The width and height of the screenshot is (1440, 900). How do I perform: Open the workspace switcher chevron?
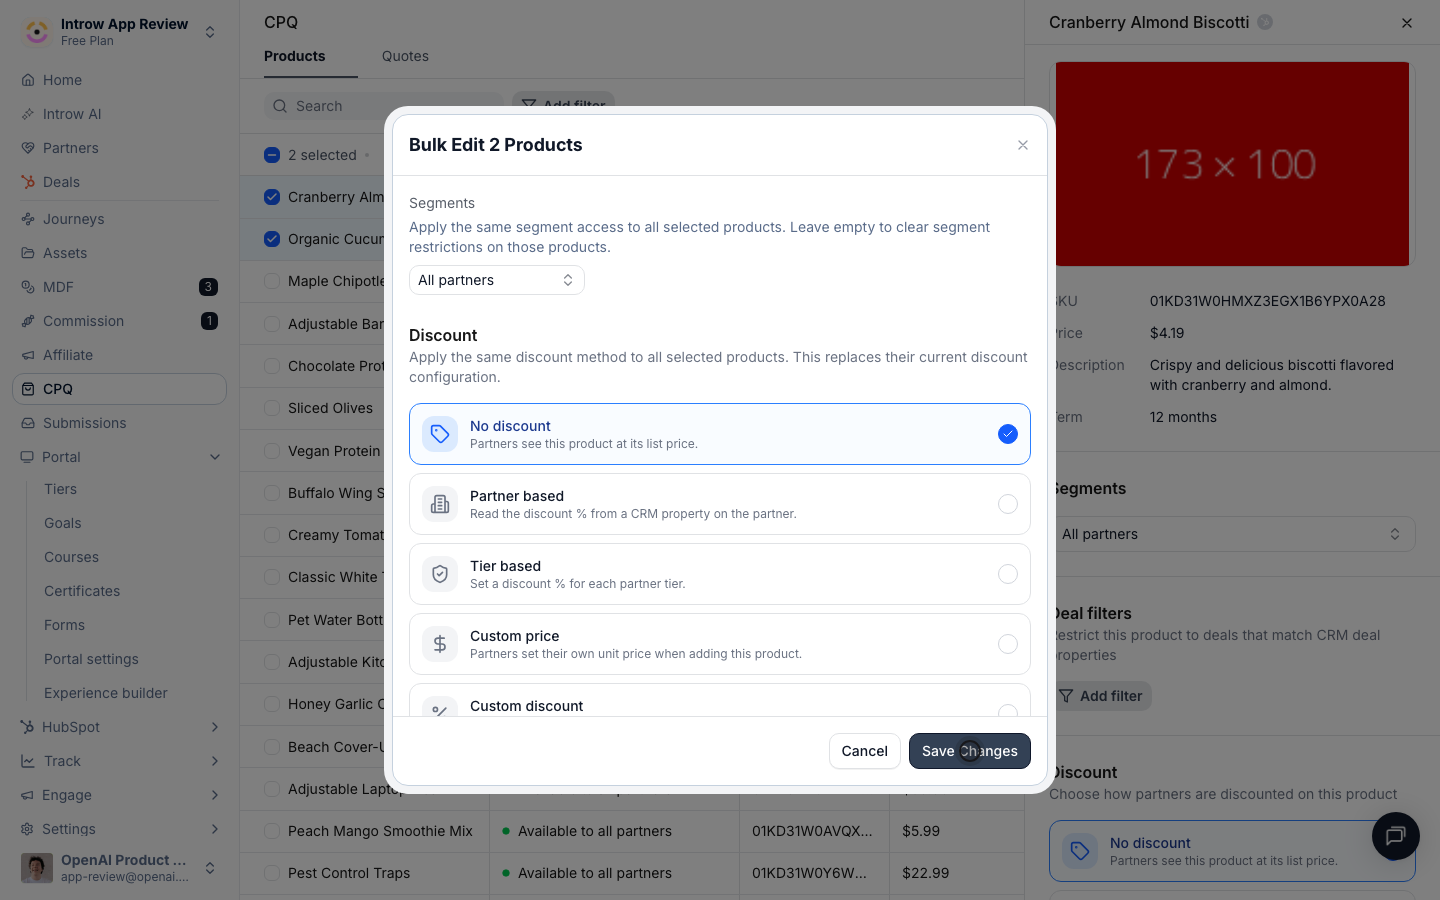[210, 32]
